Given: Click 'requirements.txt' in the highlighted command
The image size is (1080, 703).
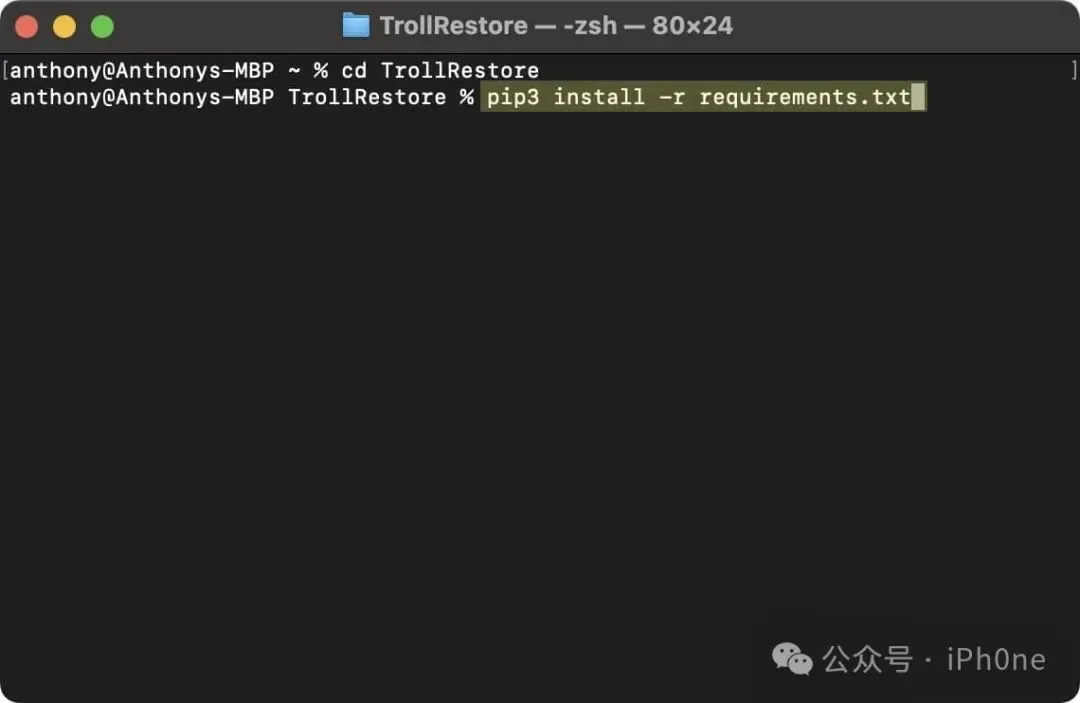Looking at the screenshot, I should point(804,97).
